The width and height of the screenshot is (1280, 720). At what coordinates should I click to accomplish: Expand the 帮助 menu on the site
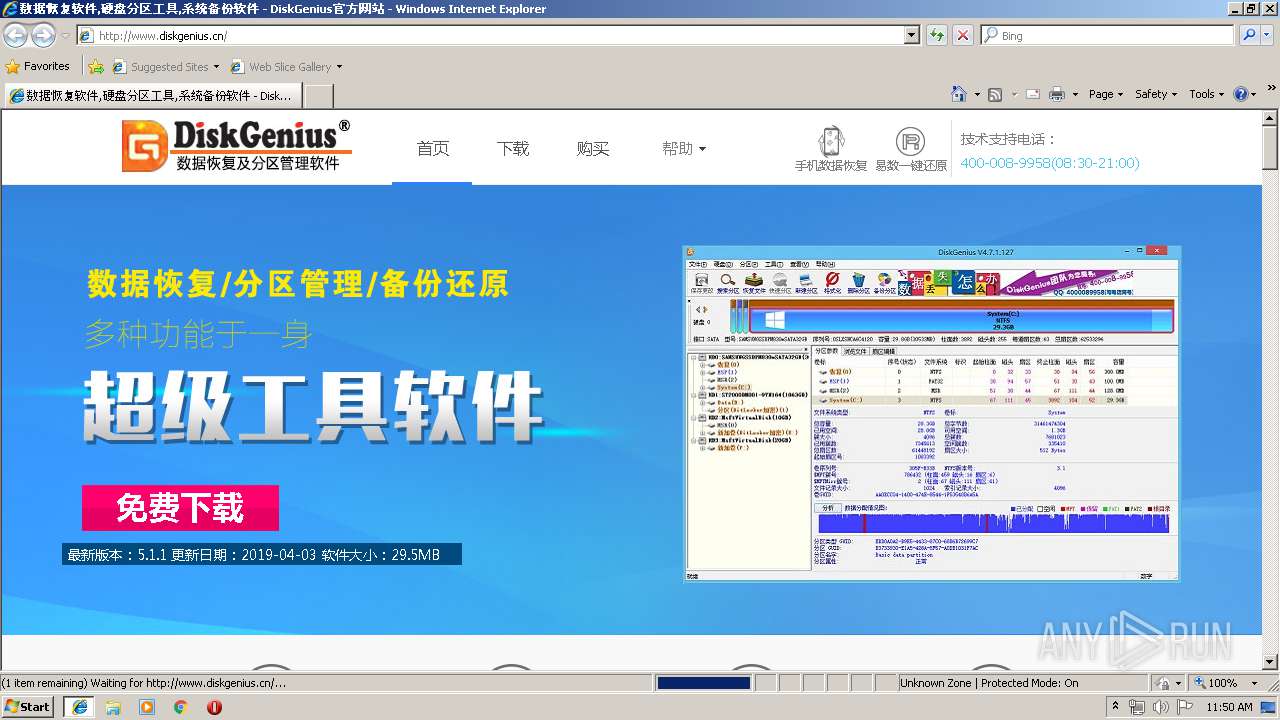(684, 148)
